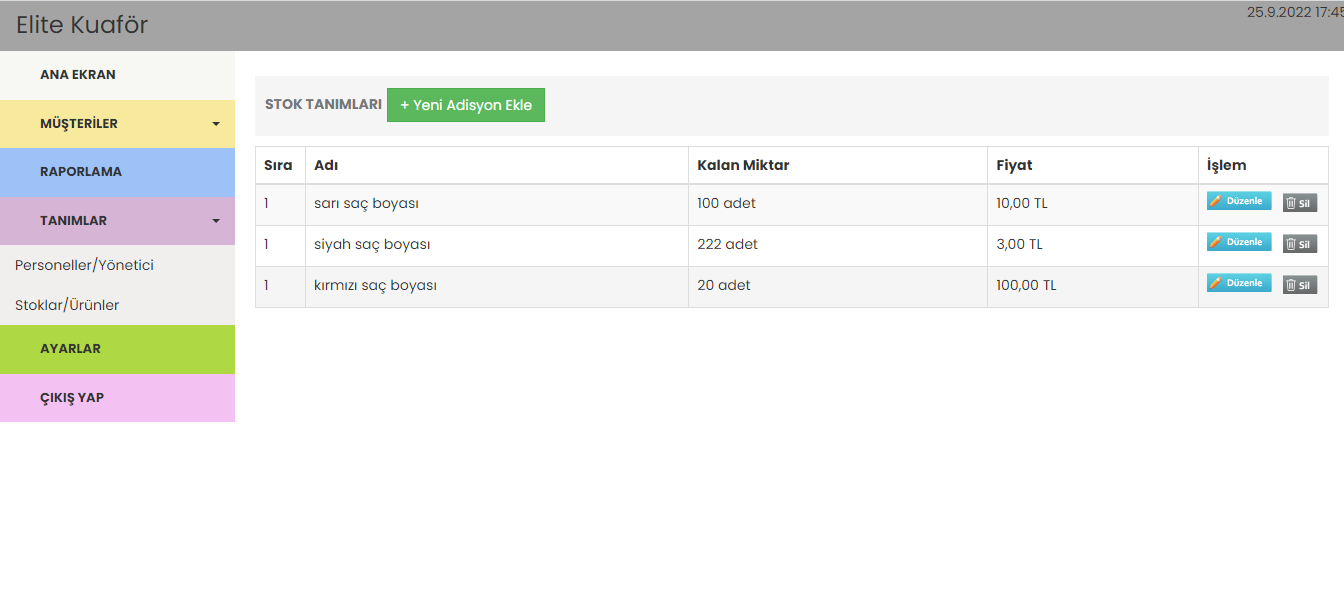The image size is (1344, 615).
Task: Open Personeller/Yönetici link
Action: [x=84, y=265]
